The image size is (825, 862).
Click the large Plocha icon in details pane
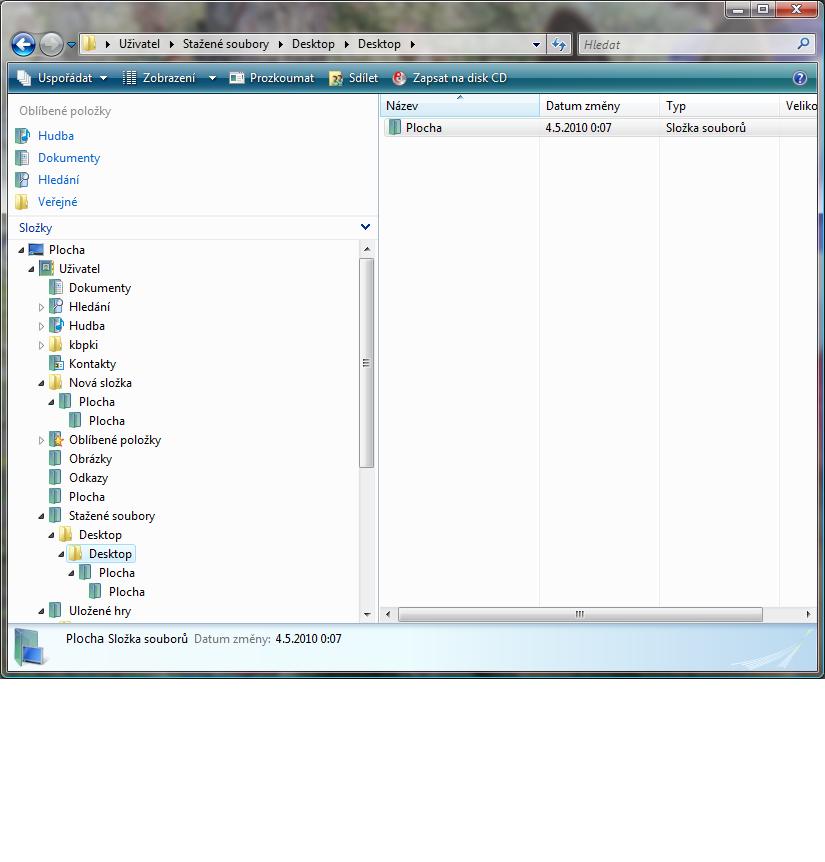pyautogui.click(x=29, y=647)
